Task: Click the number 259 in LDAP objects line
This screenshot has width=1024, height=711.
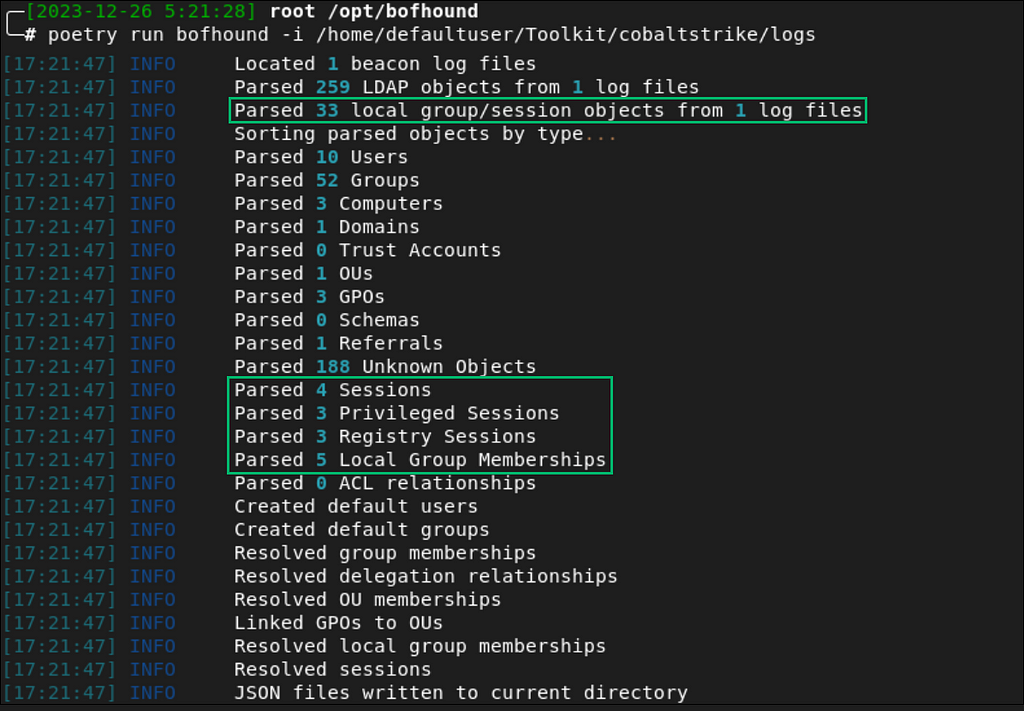Action: [x=333, y=87]
